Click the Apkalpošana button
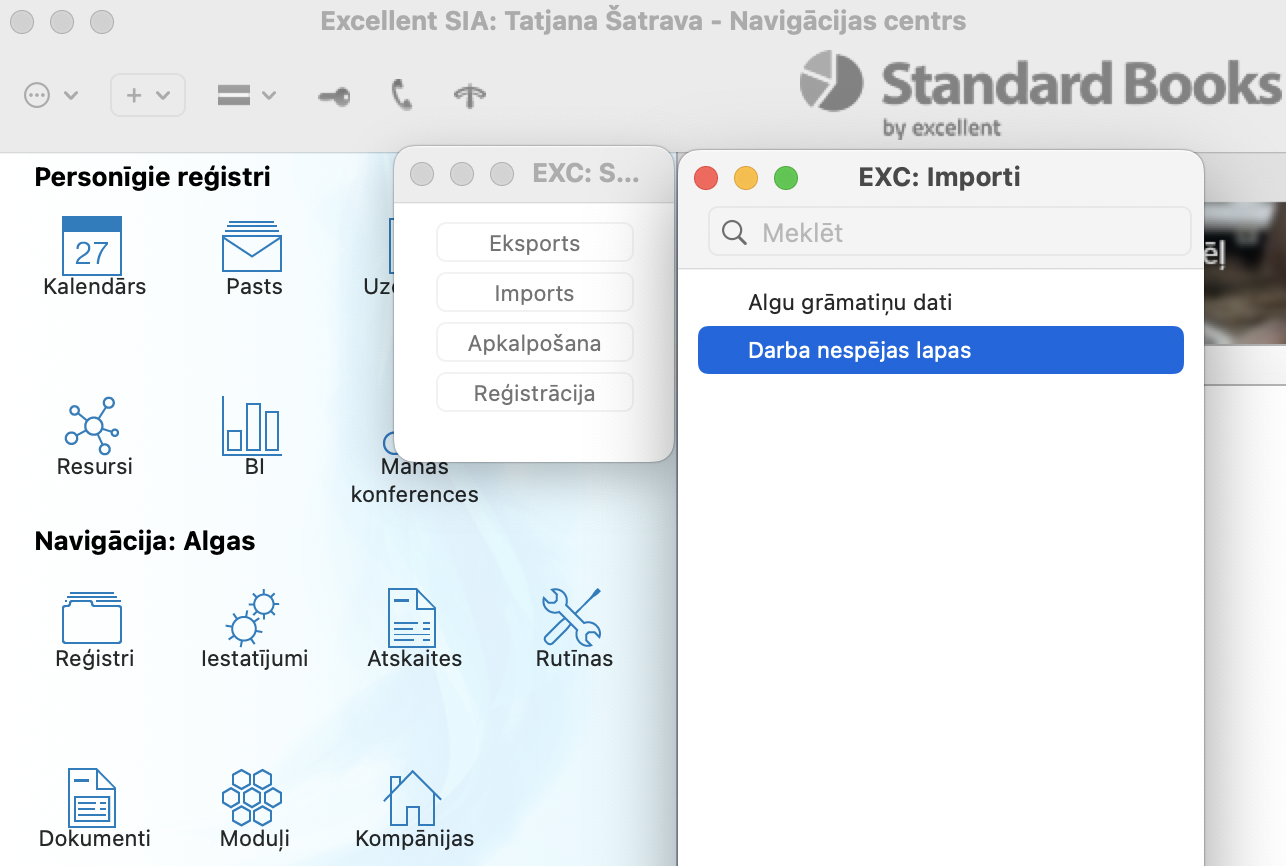The width and height of the screenshot is (1286, 866). click(535, 343)
